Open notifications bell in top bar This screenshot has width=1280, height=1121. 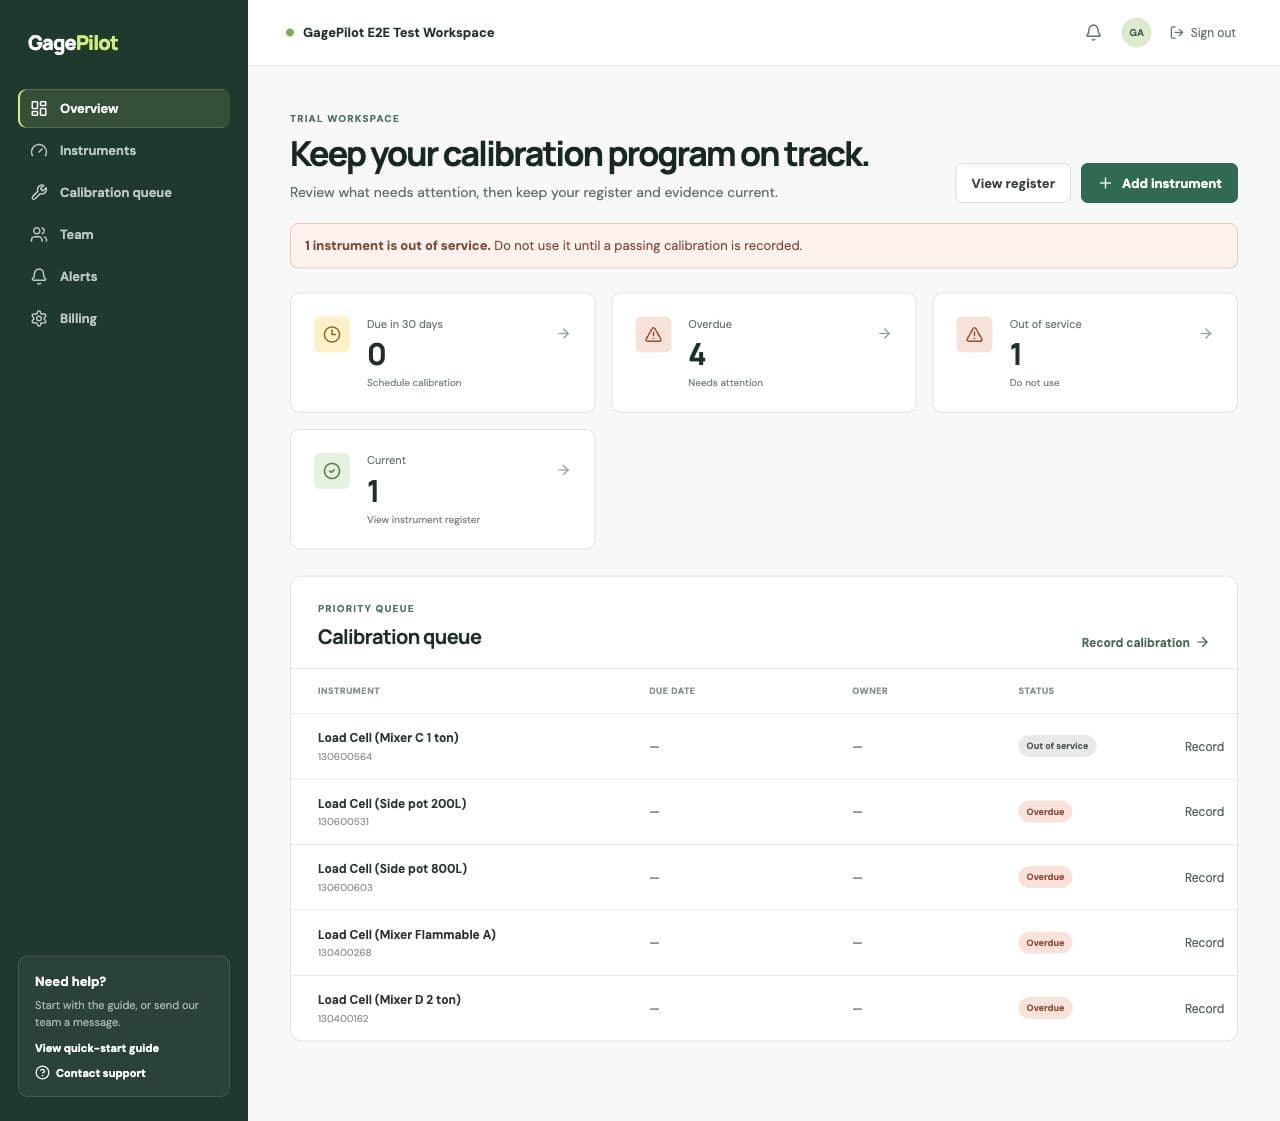click(x=1093, y=32)
